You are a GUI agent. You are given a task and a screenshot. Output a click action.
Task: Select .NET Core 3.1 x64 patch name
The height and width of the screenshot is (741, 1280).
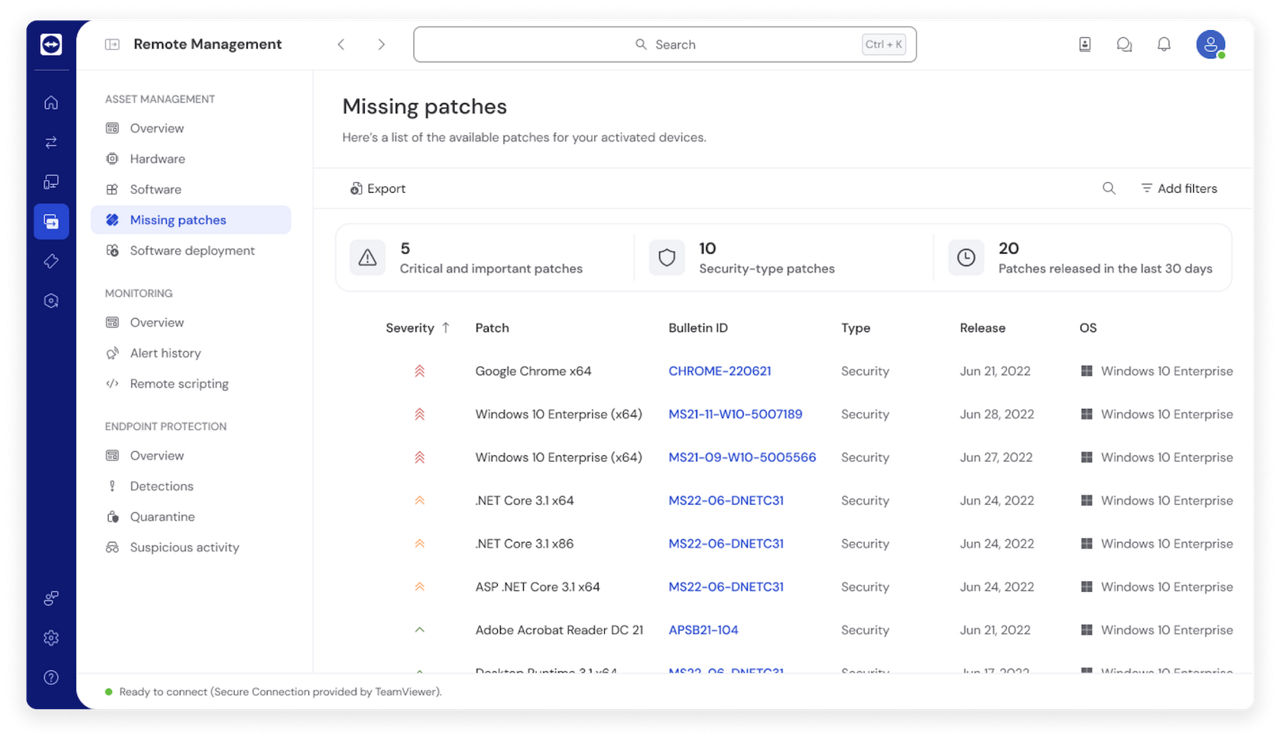(525, 500)
